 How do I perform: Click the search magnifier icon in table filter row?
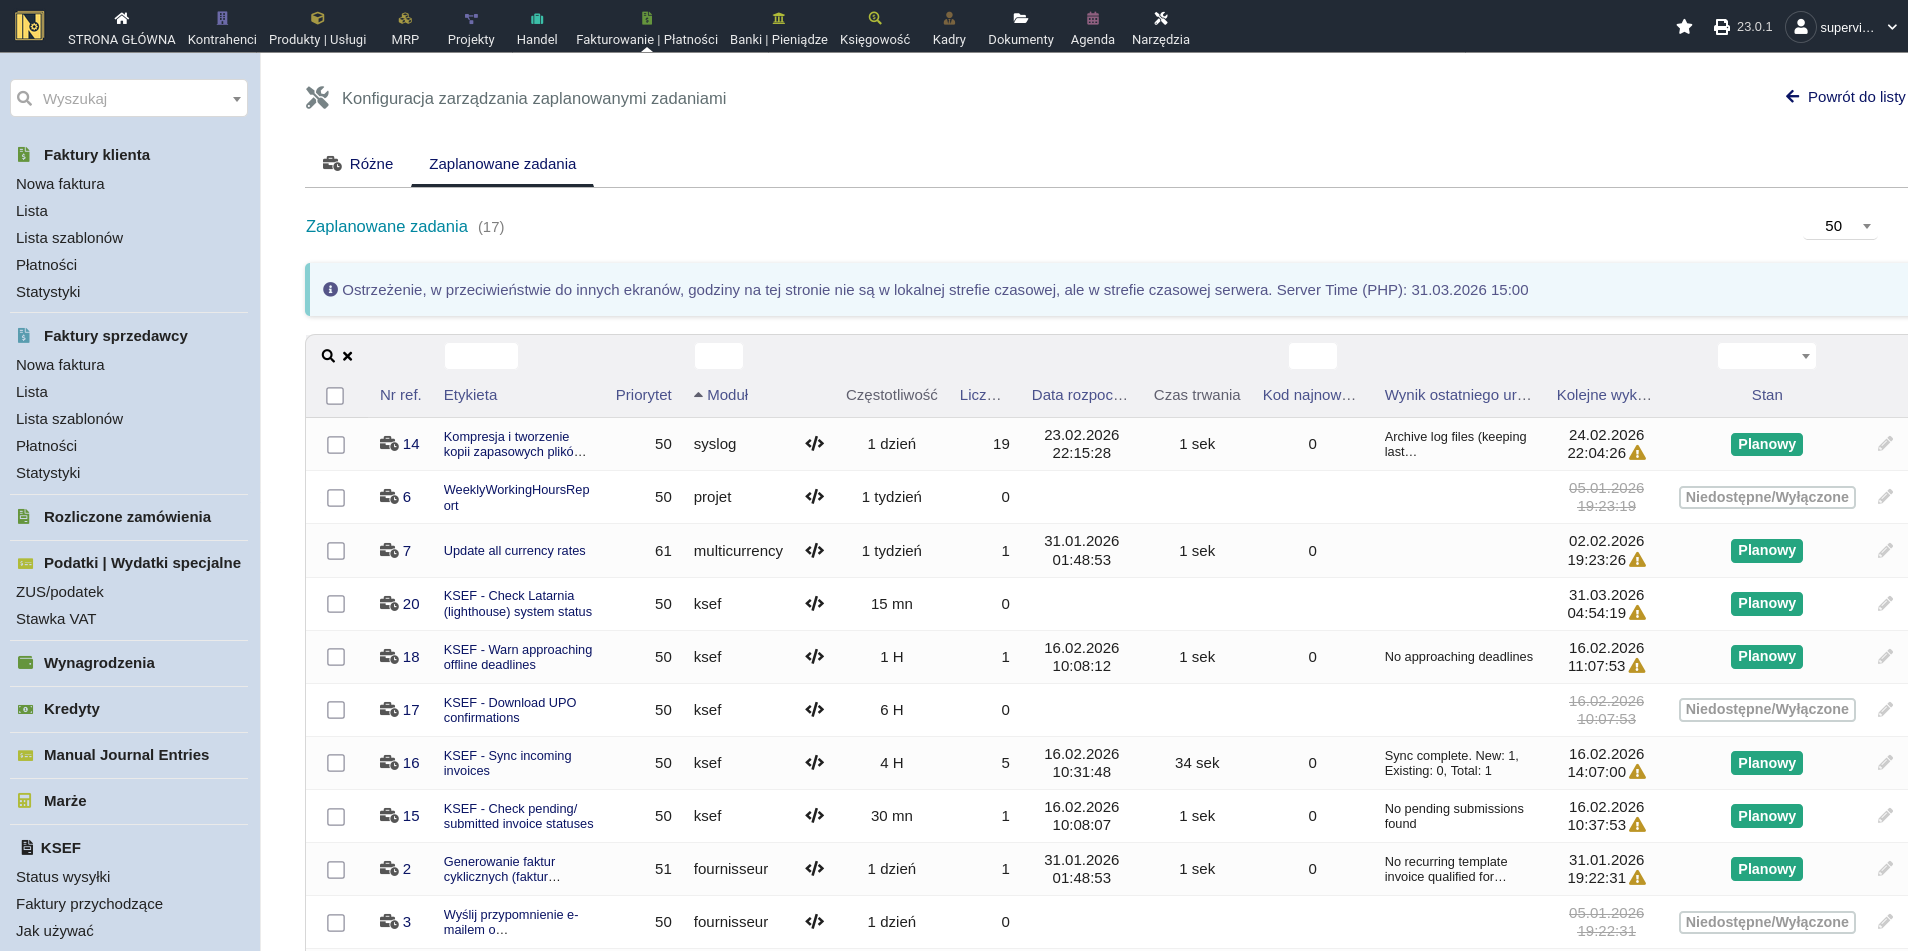(328, 356)
